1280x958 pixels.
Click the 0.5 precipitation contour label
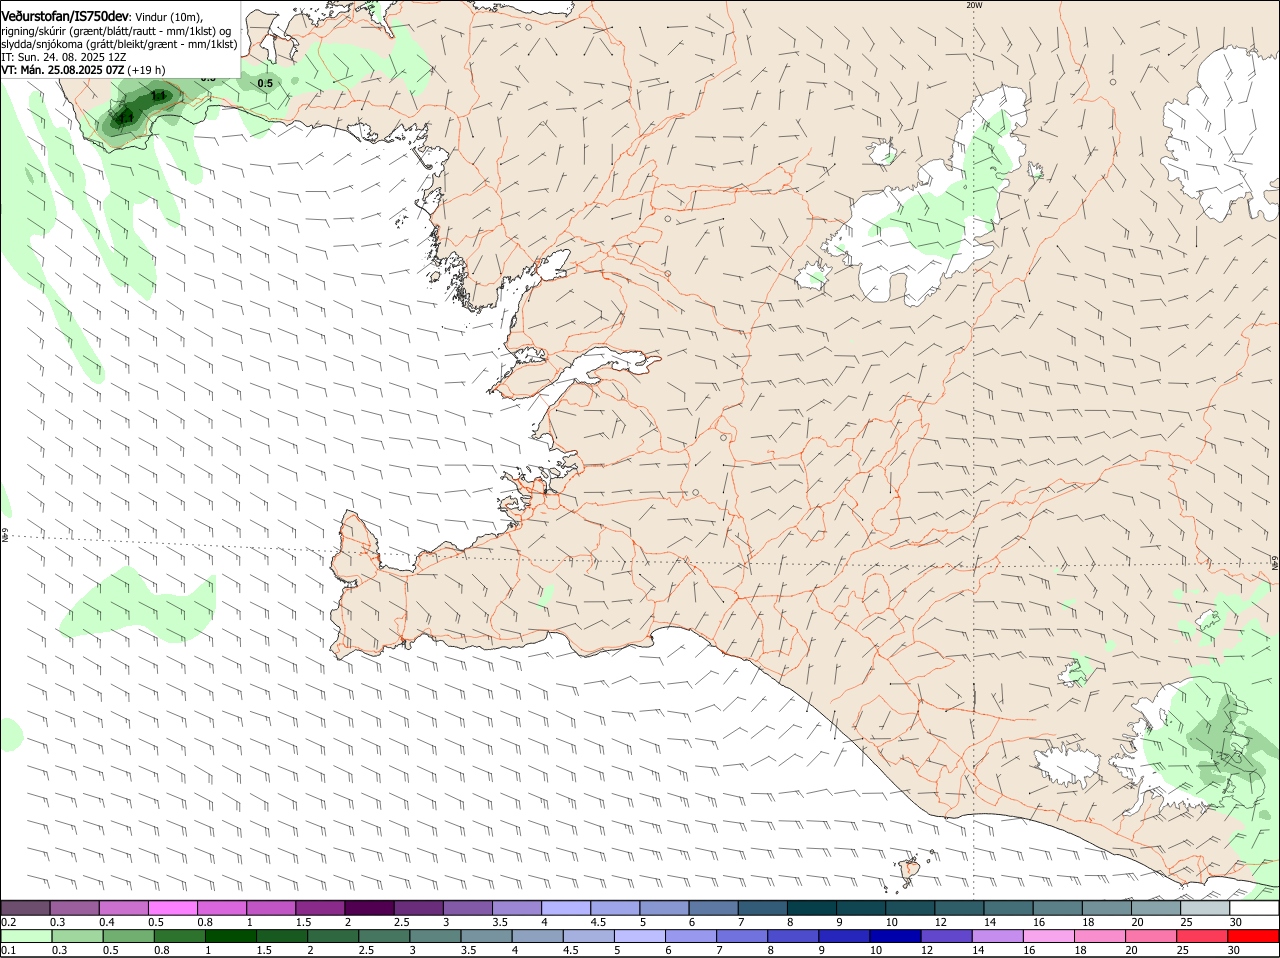(x=265, y=84)
